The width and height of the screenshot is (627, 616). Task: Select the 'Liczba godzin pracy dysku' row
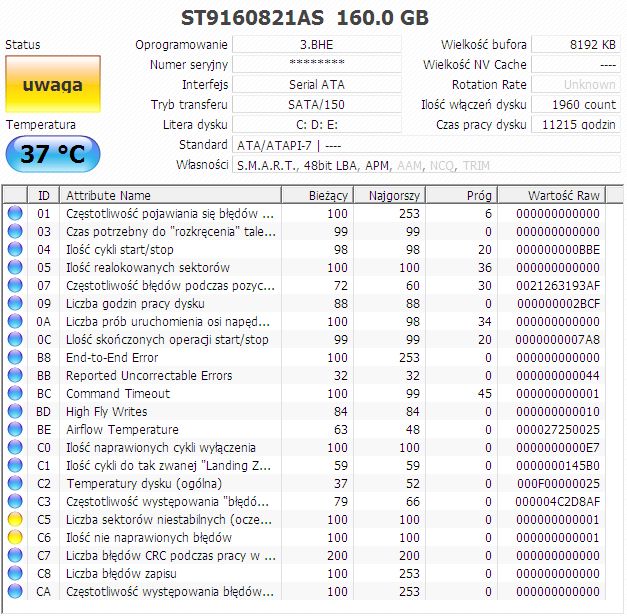click(x=304, y=303)
